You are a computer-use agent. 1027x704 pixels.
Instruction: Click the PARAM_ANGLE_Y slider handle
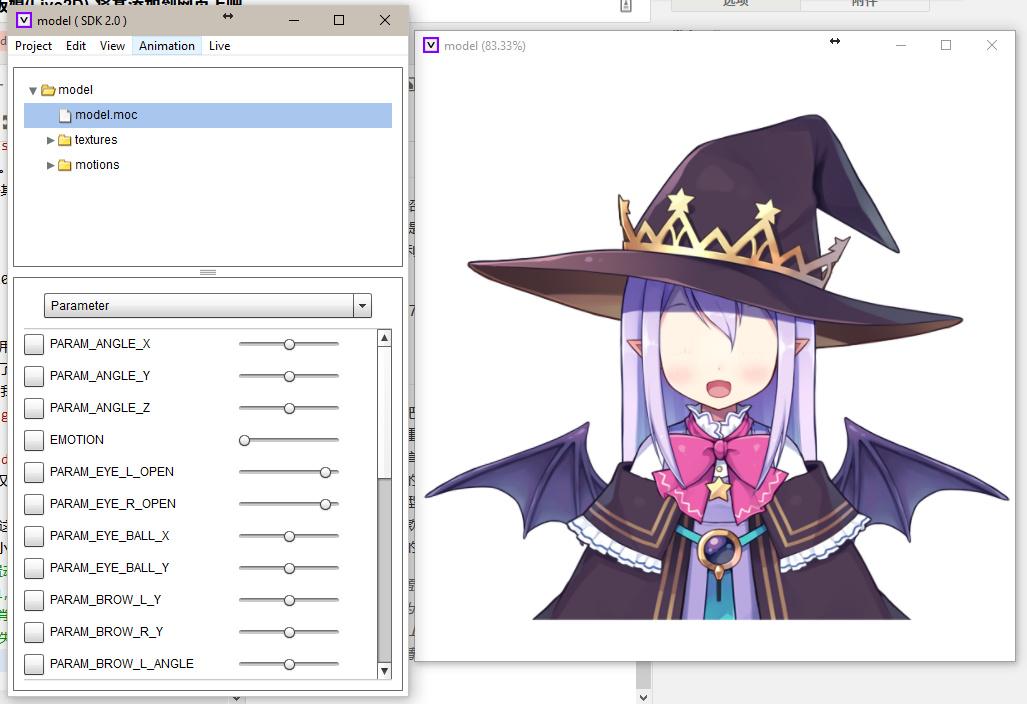pyautogui.click(x=289, y=377)
